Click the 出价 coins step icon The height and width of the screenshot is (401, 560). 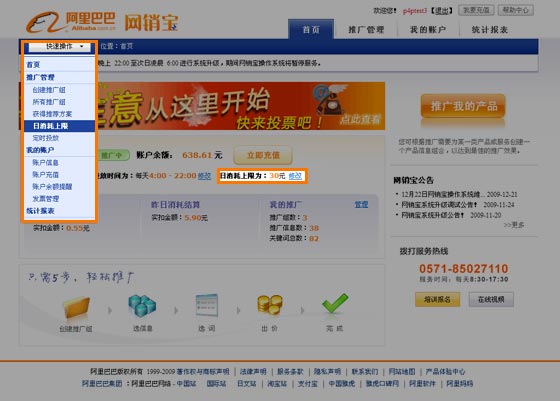[x=270, y=305]
